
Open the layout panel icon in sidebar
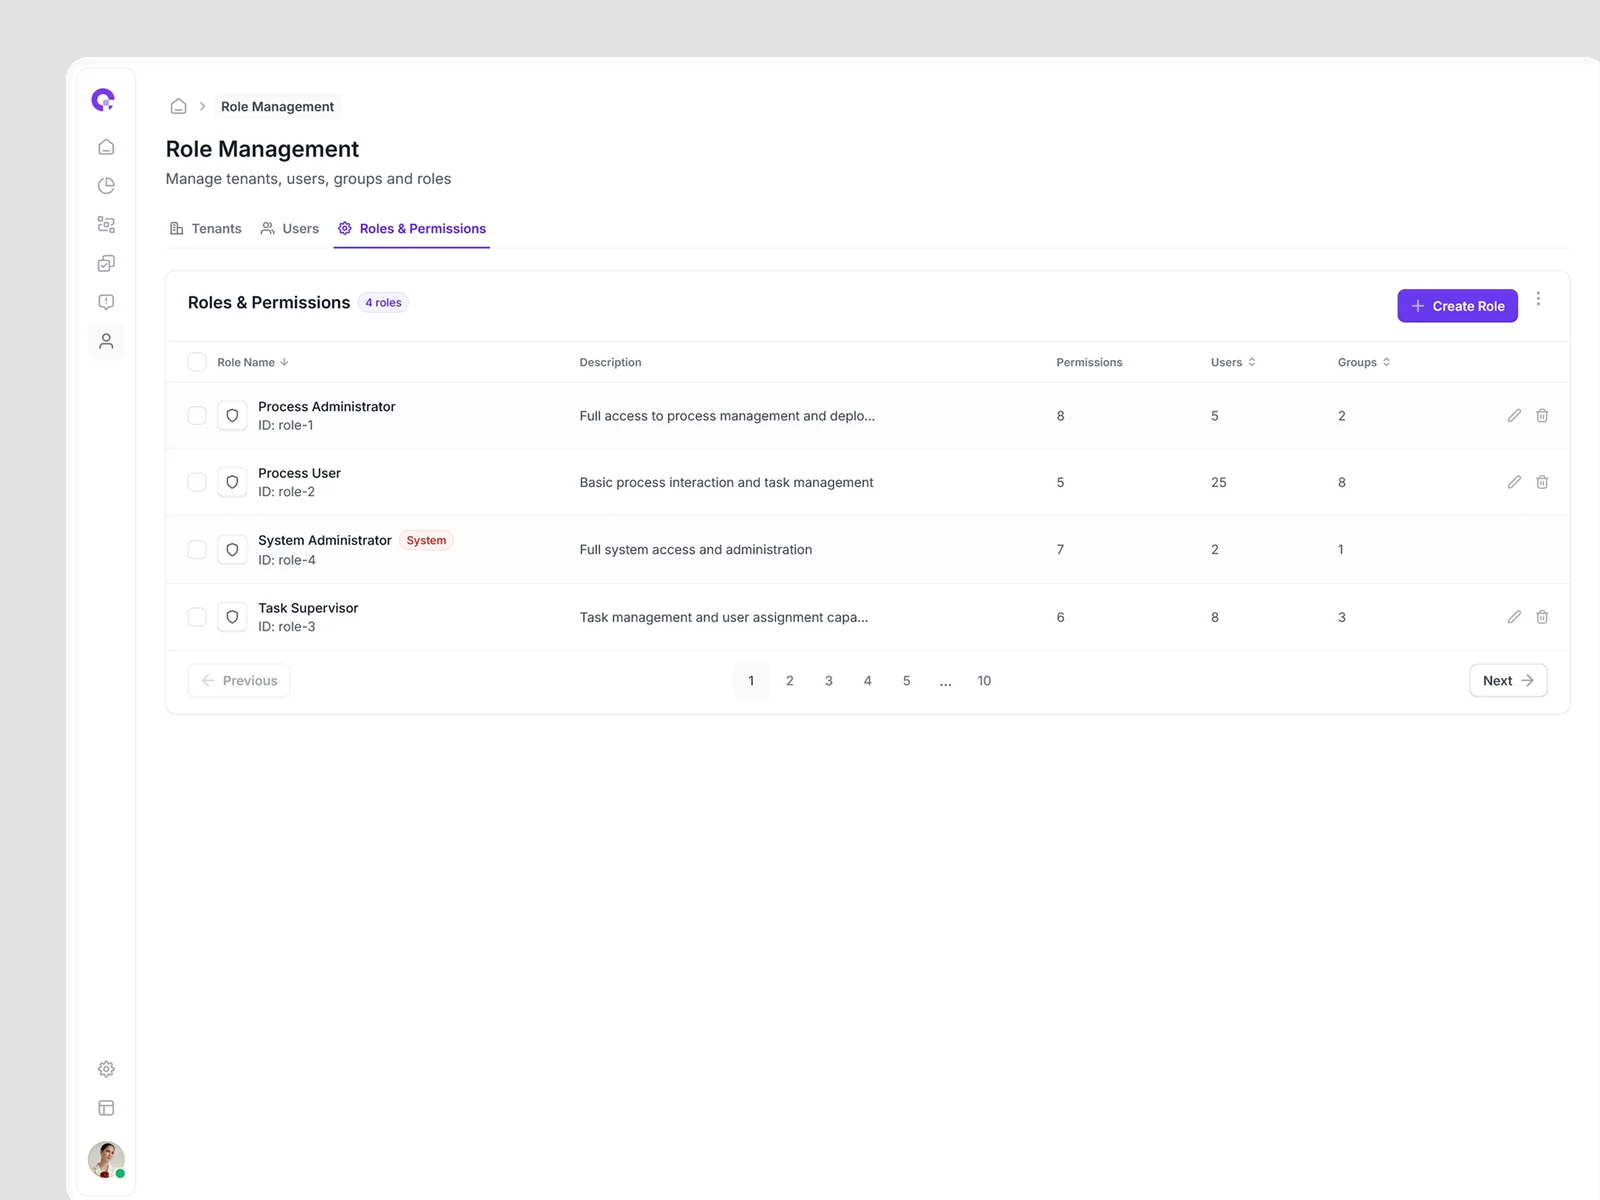coord(106,1108)
